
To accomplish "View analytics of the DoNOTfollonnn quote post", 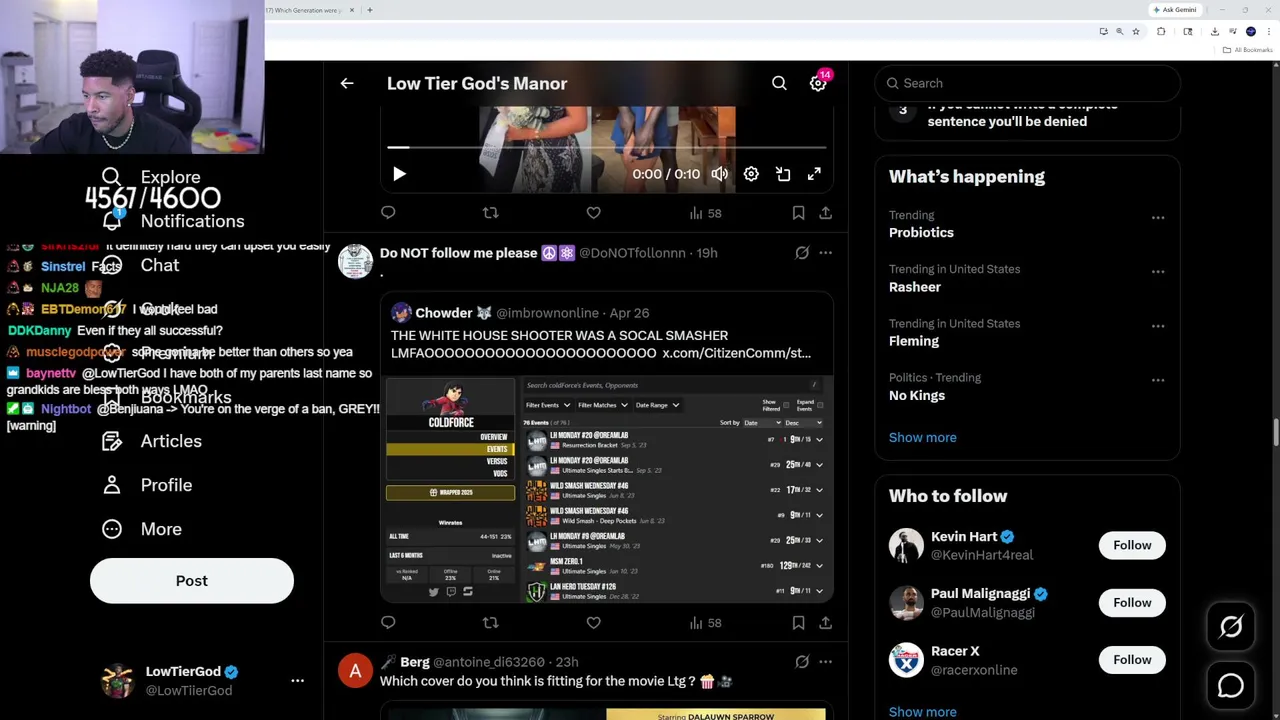I will tap(705, 623).
